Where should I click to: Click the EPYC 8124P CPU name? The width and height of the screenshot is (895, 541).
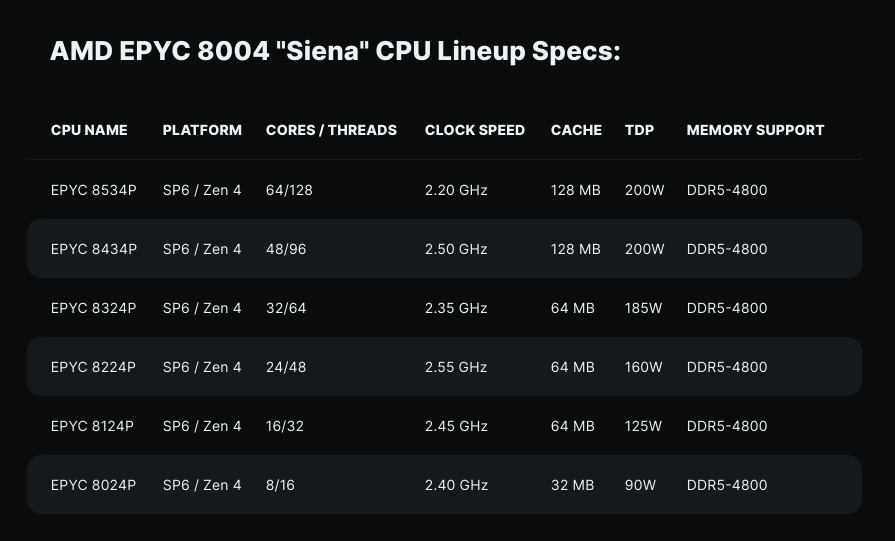click(93, 426)
